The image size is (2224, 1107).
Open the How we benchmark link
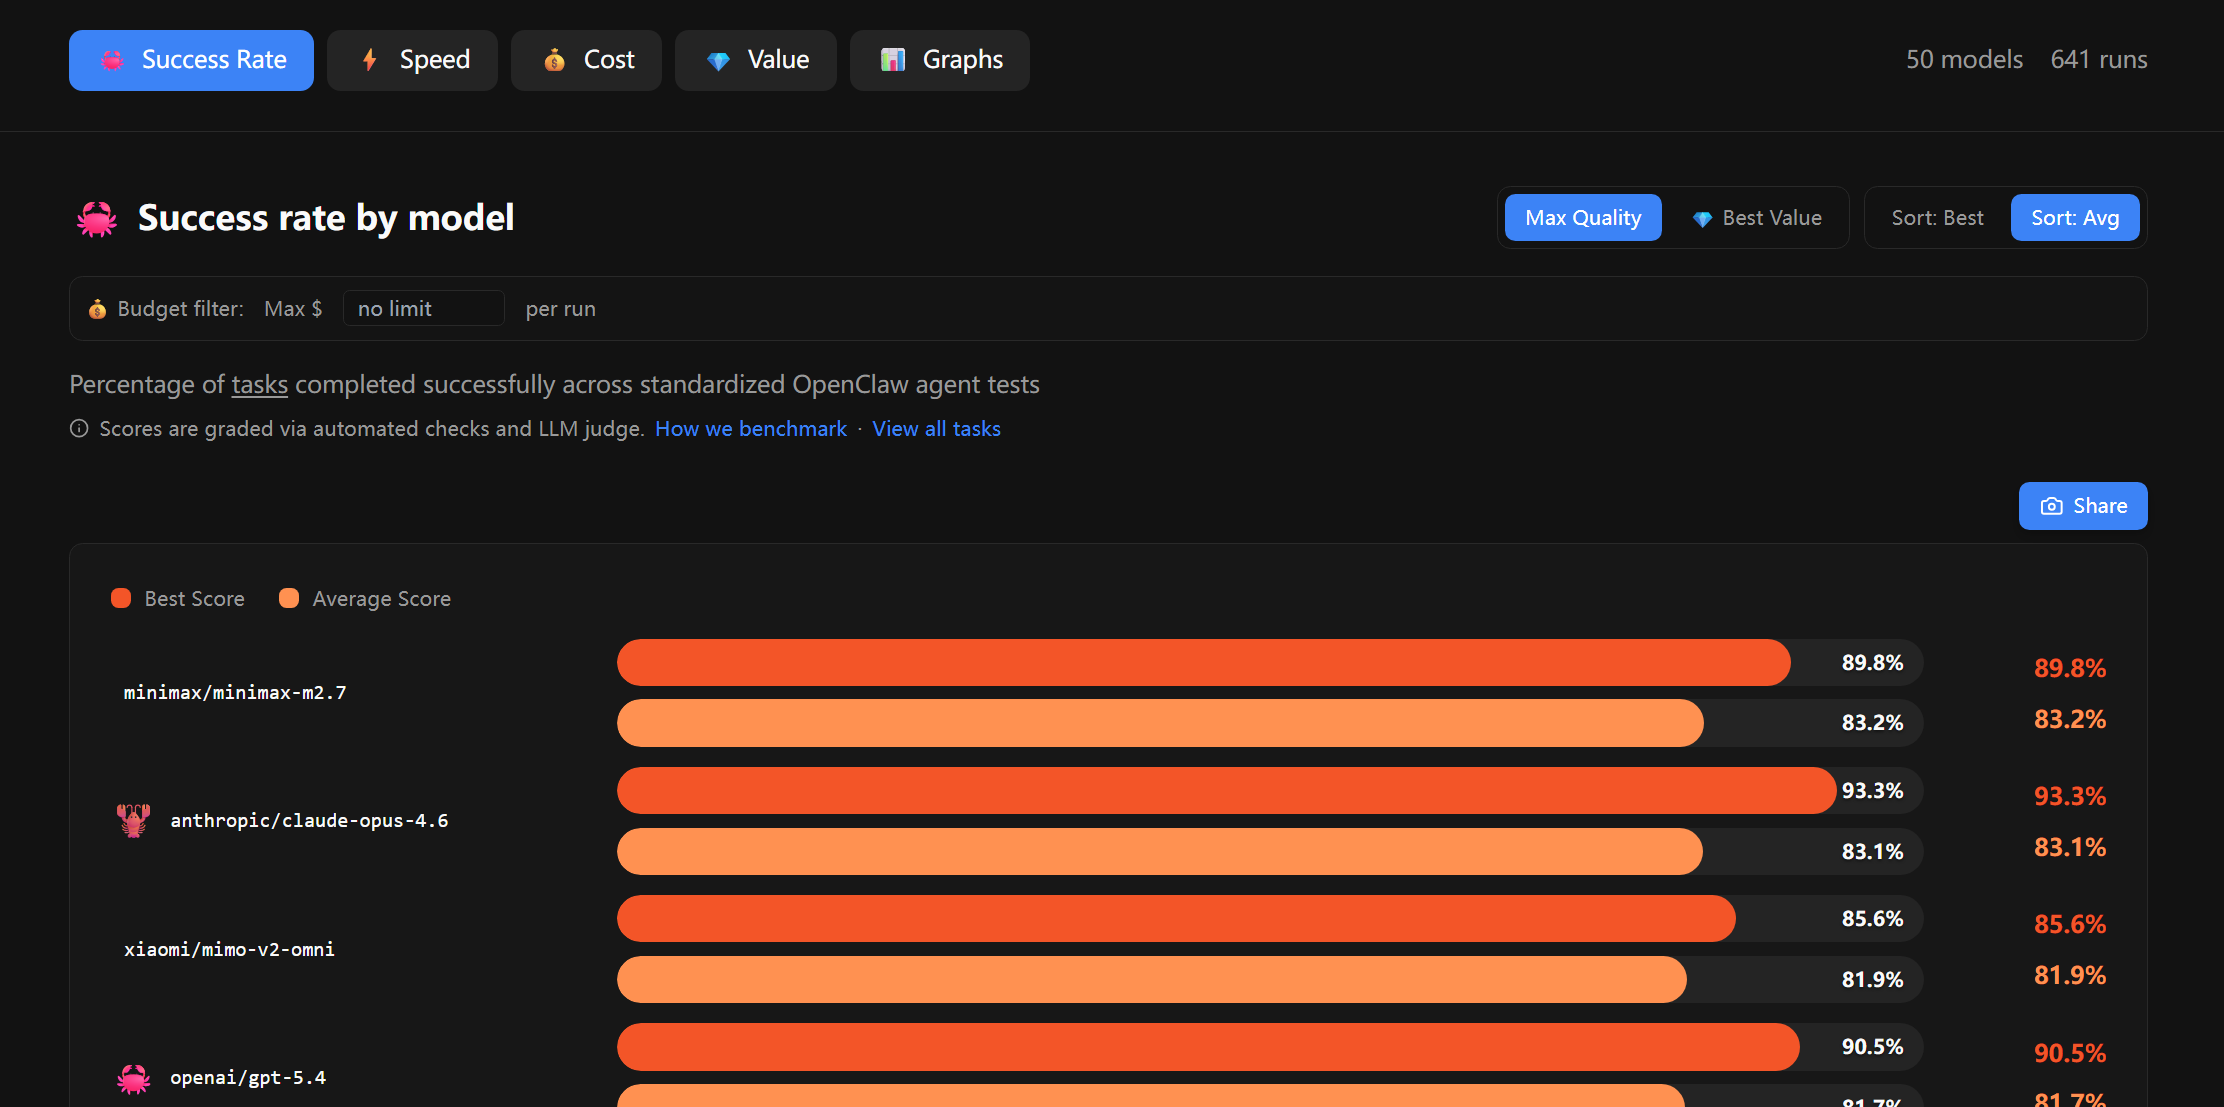[751, 429]
